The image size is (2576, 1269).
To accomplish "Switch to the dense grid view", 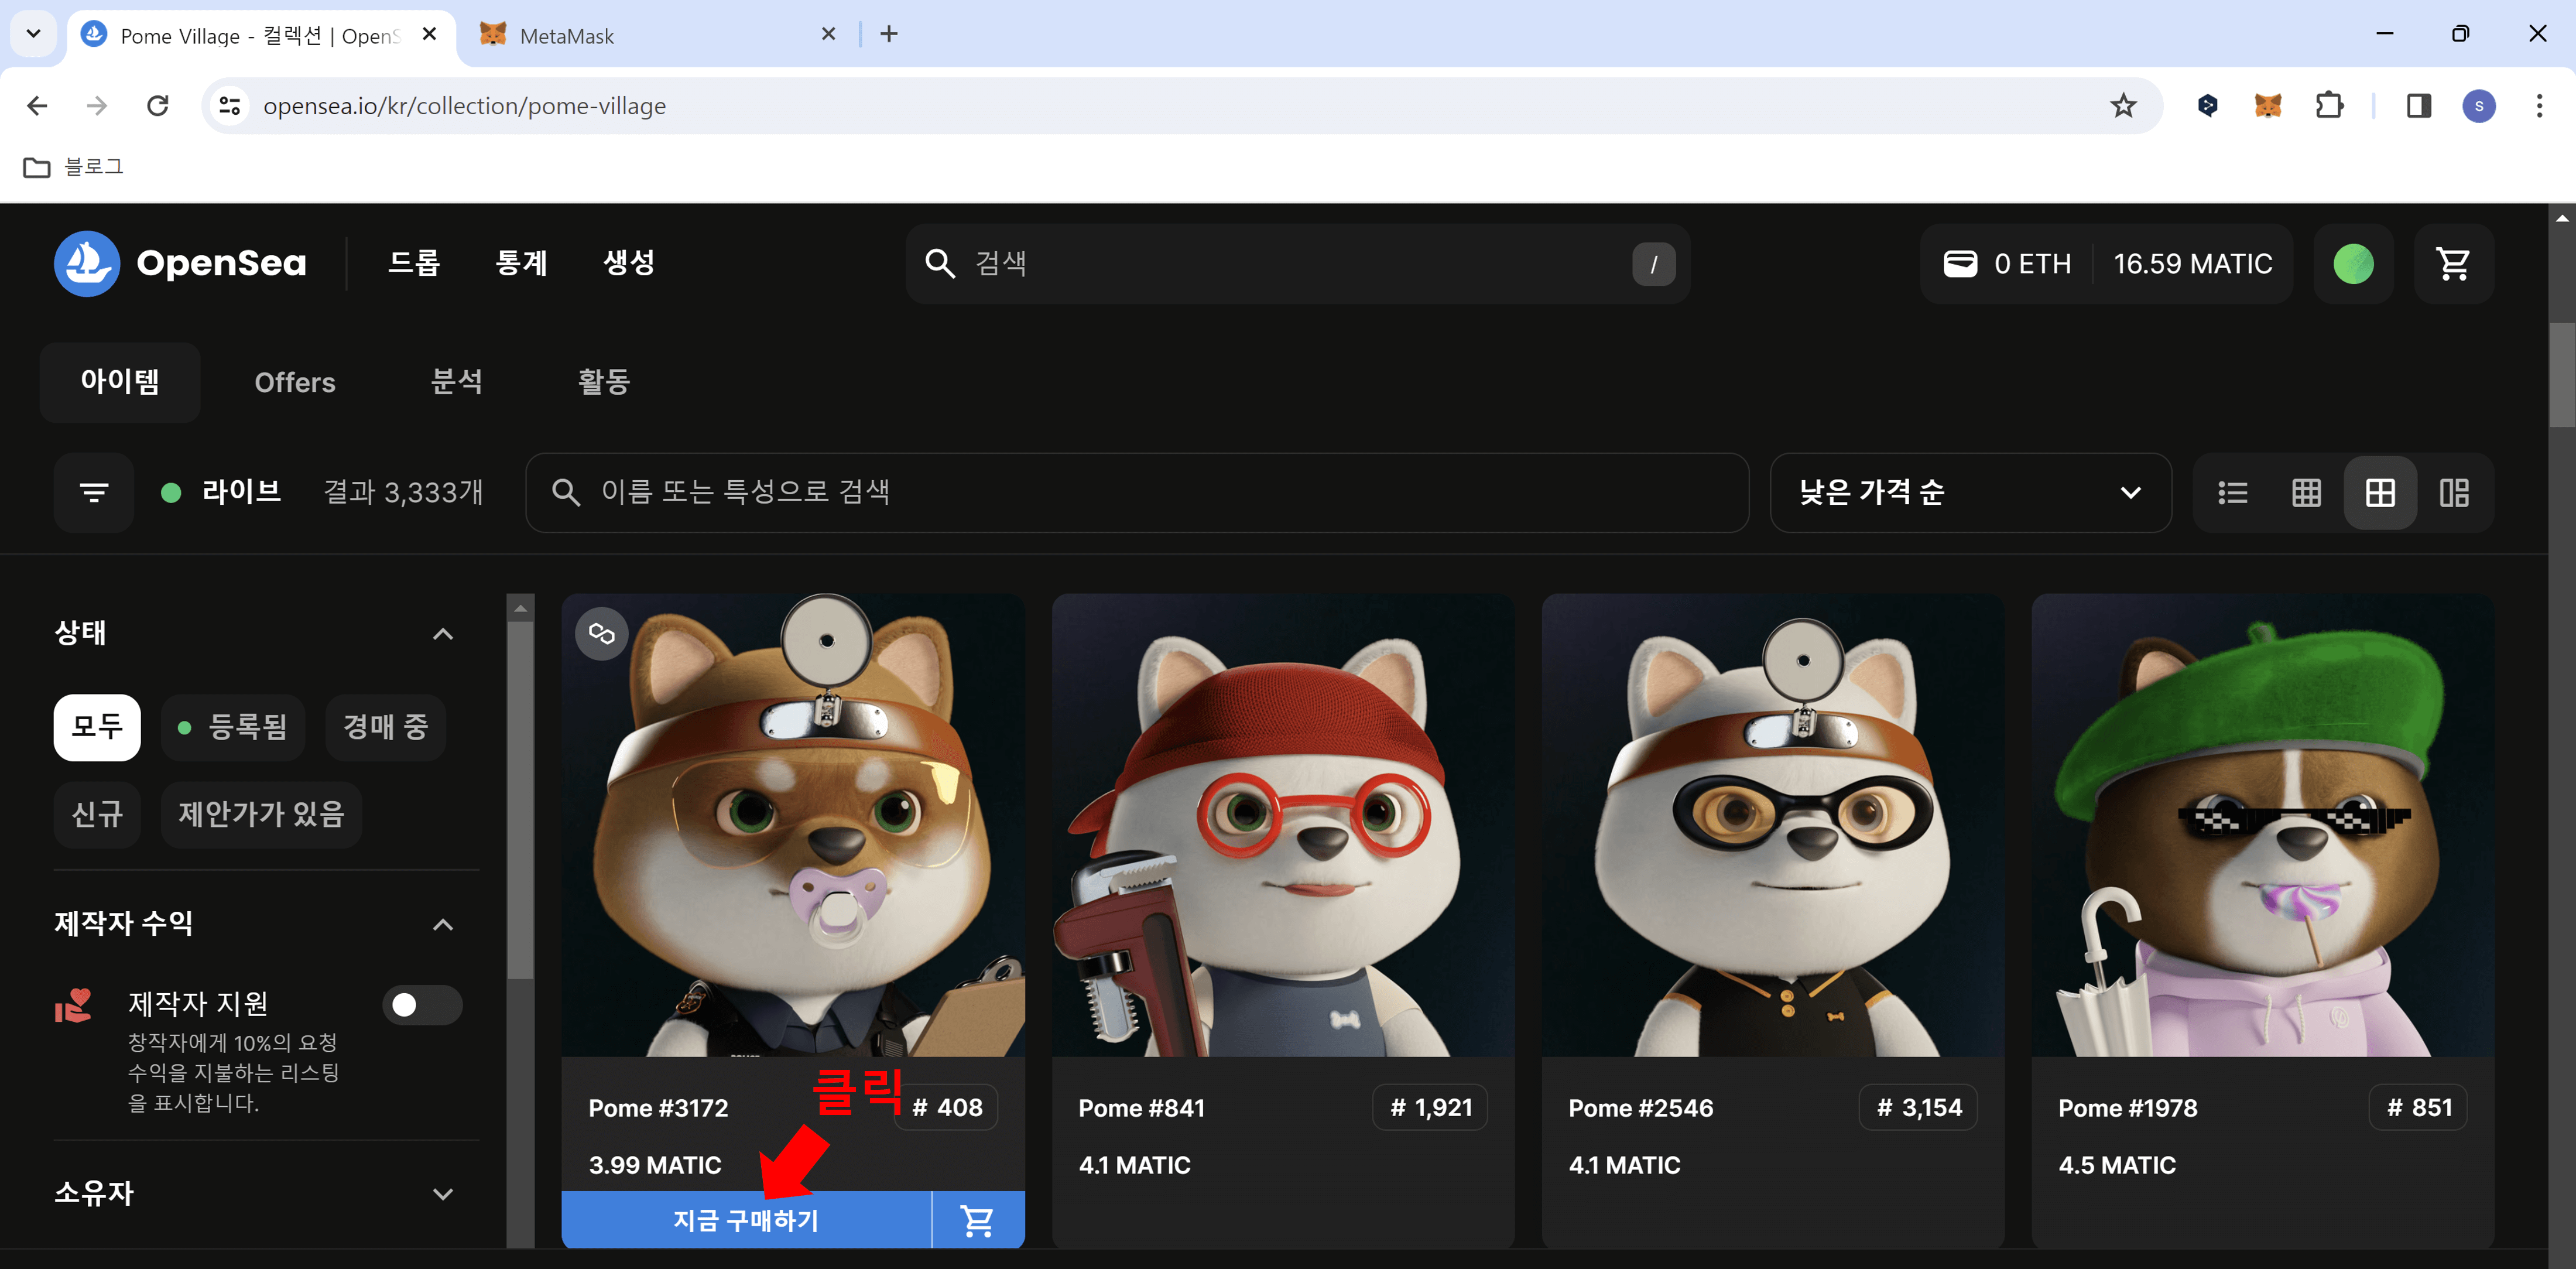I will coord(2306,492).
